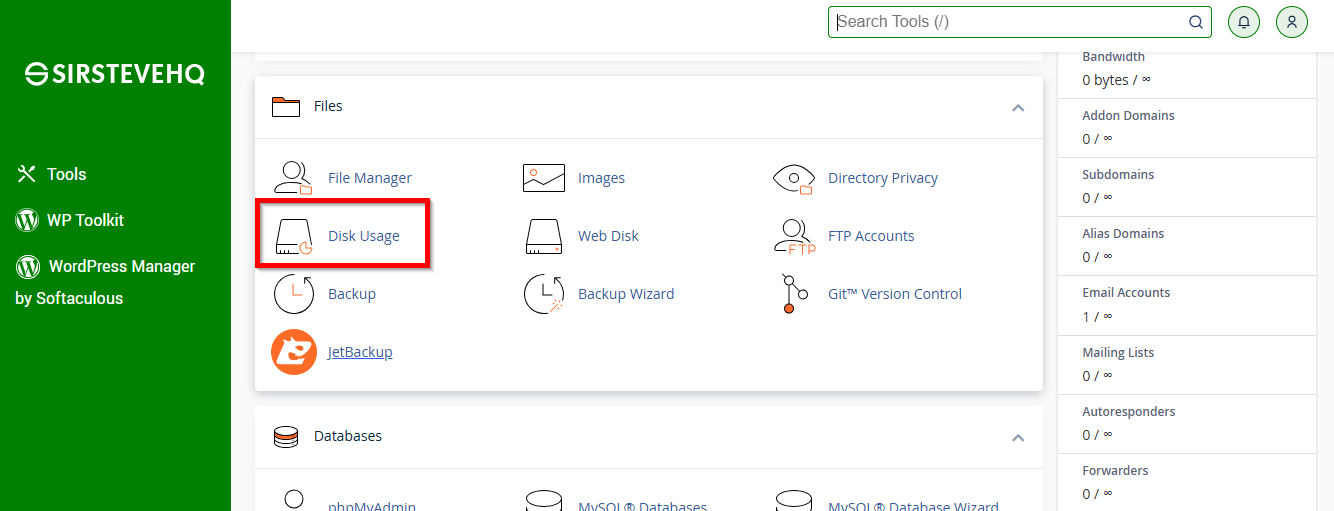Collapse the Databases section chevron

pyautogui.click(x=1018, y=438)
